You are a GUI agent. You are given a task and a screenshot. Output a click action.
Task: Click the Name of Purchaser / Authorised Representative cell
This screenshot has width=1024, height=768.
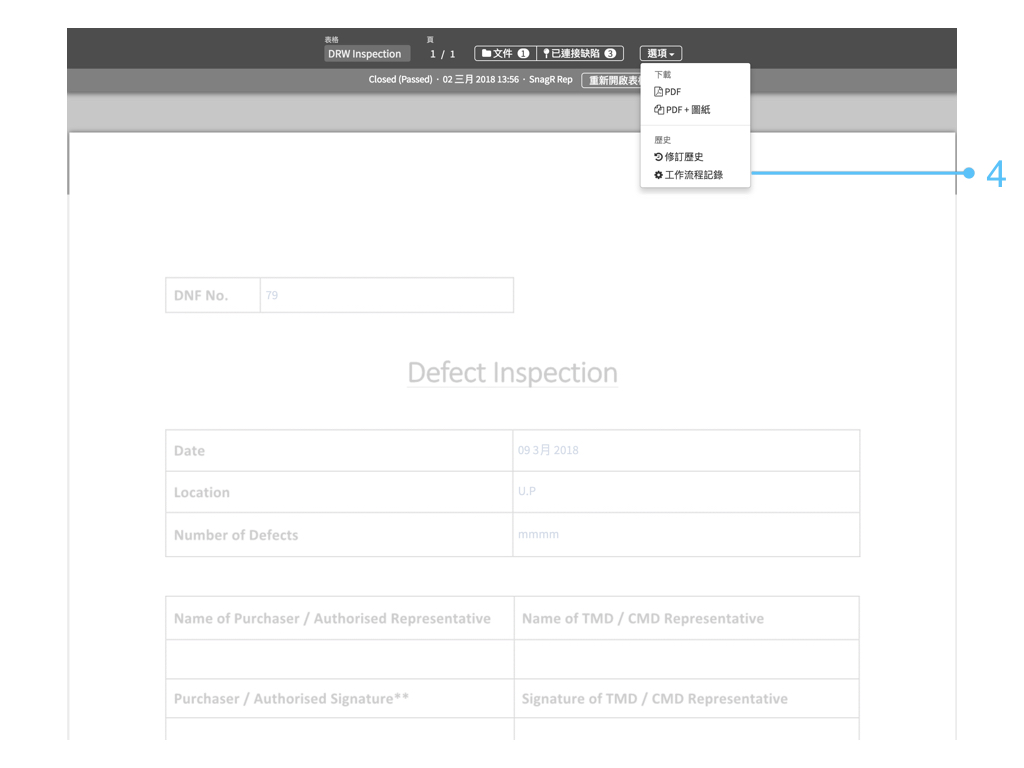tap(340, 618)
